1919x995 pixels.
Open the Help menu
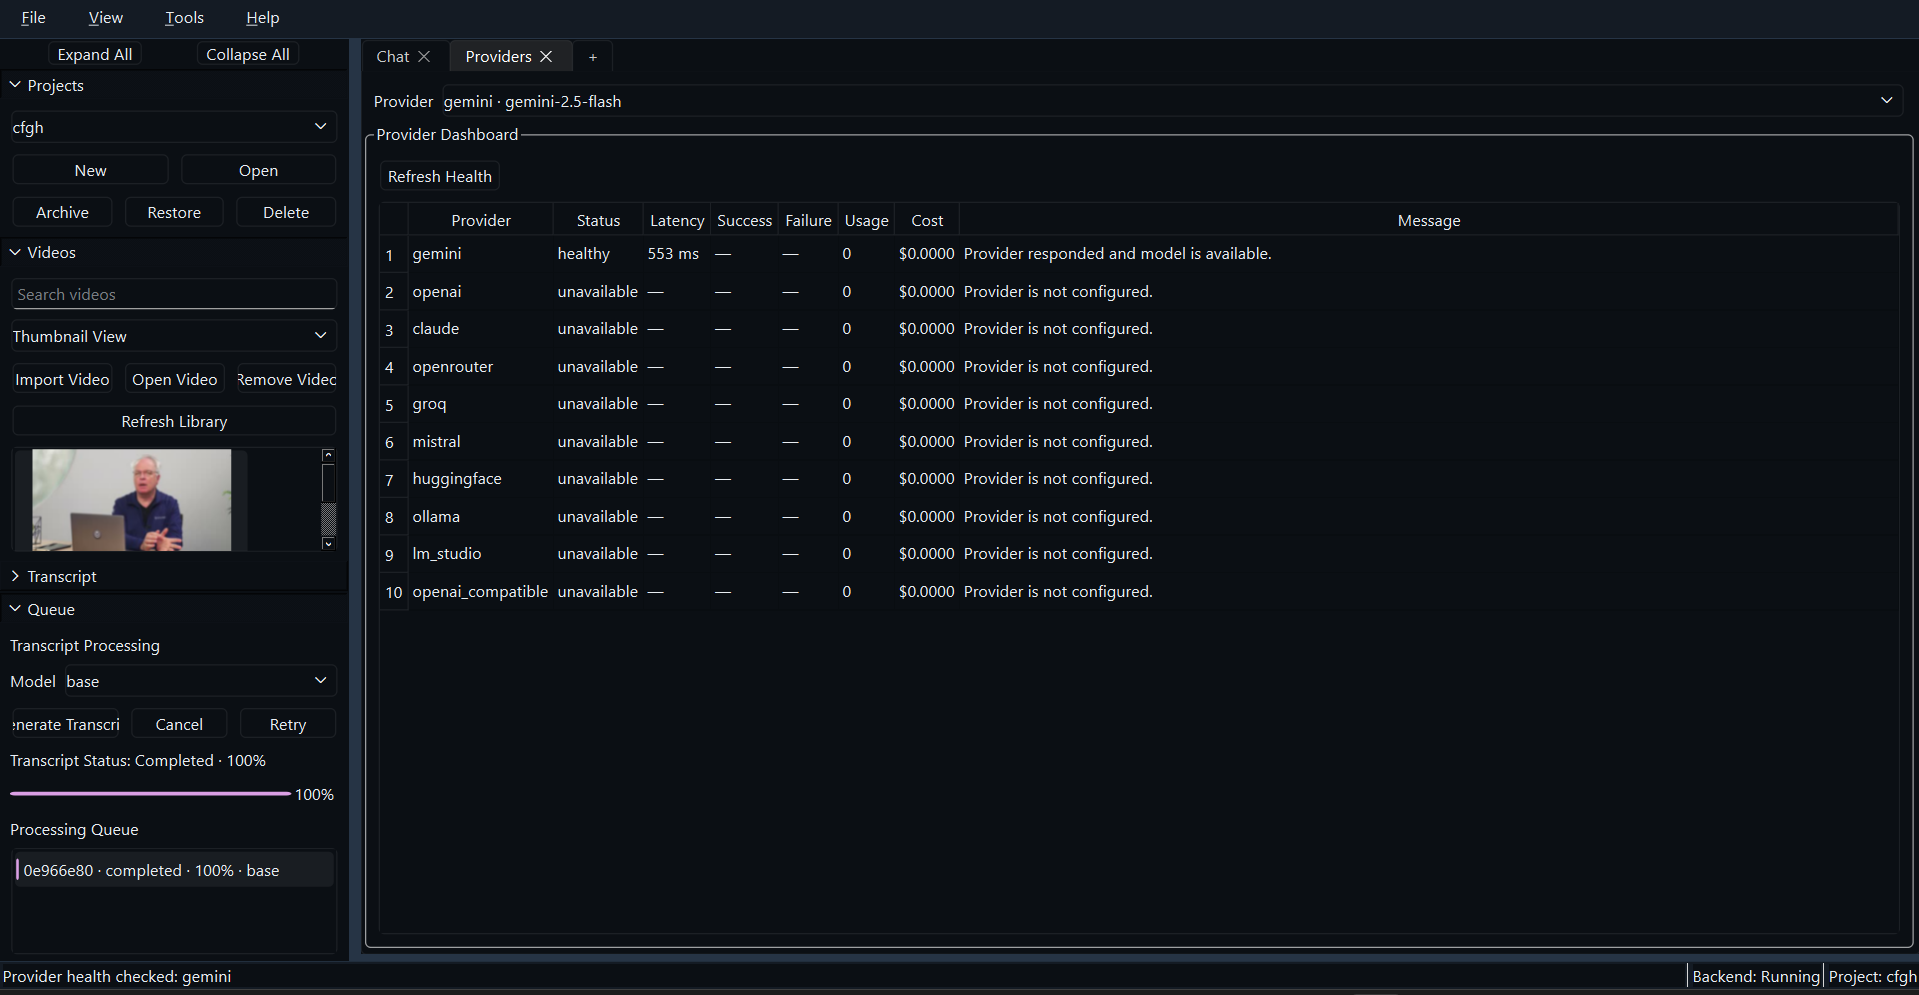(262, 17)
